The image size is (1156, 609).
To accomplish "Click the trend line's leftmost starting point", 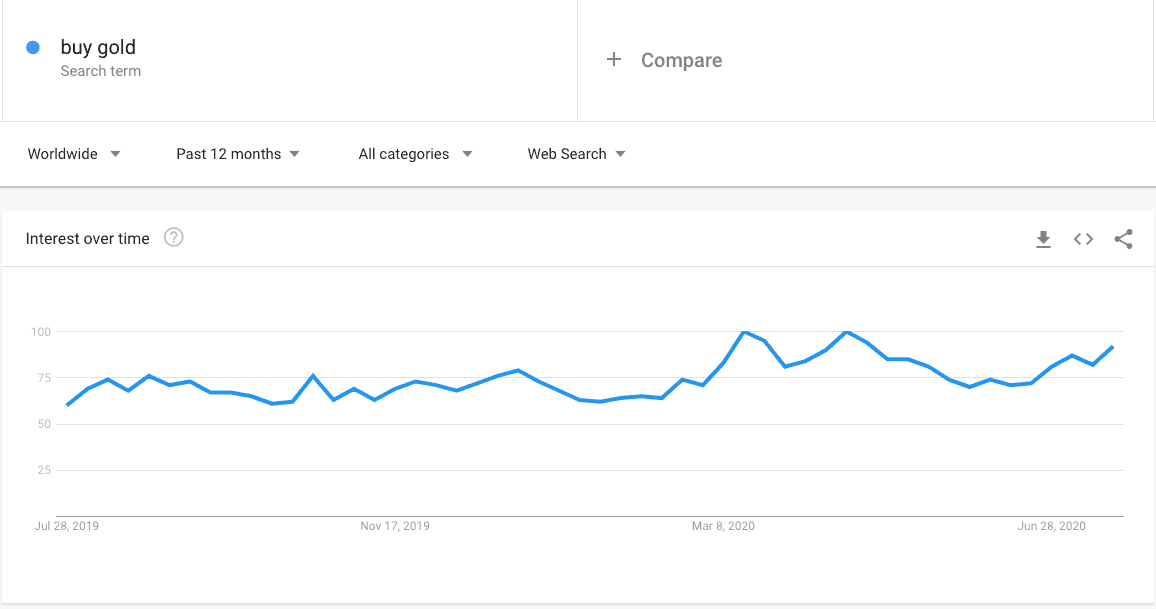I will 67,405.
